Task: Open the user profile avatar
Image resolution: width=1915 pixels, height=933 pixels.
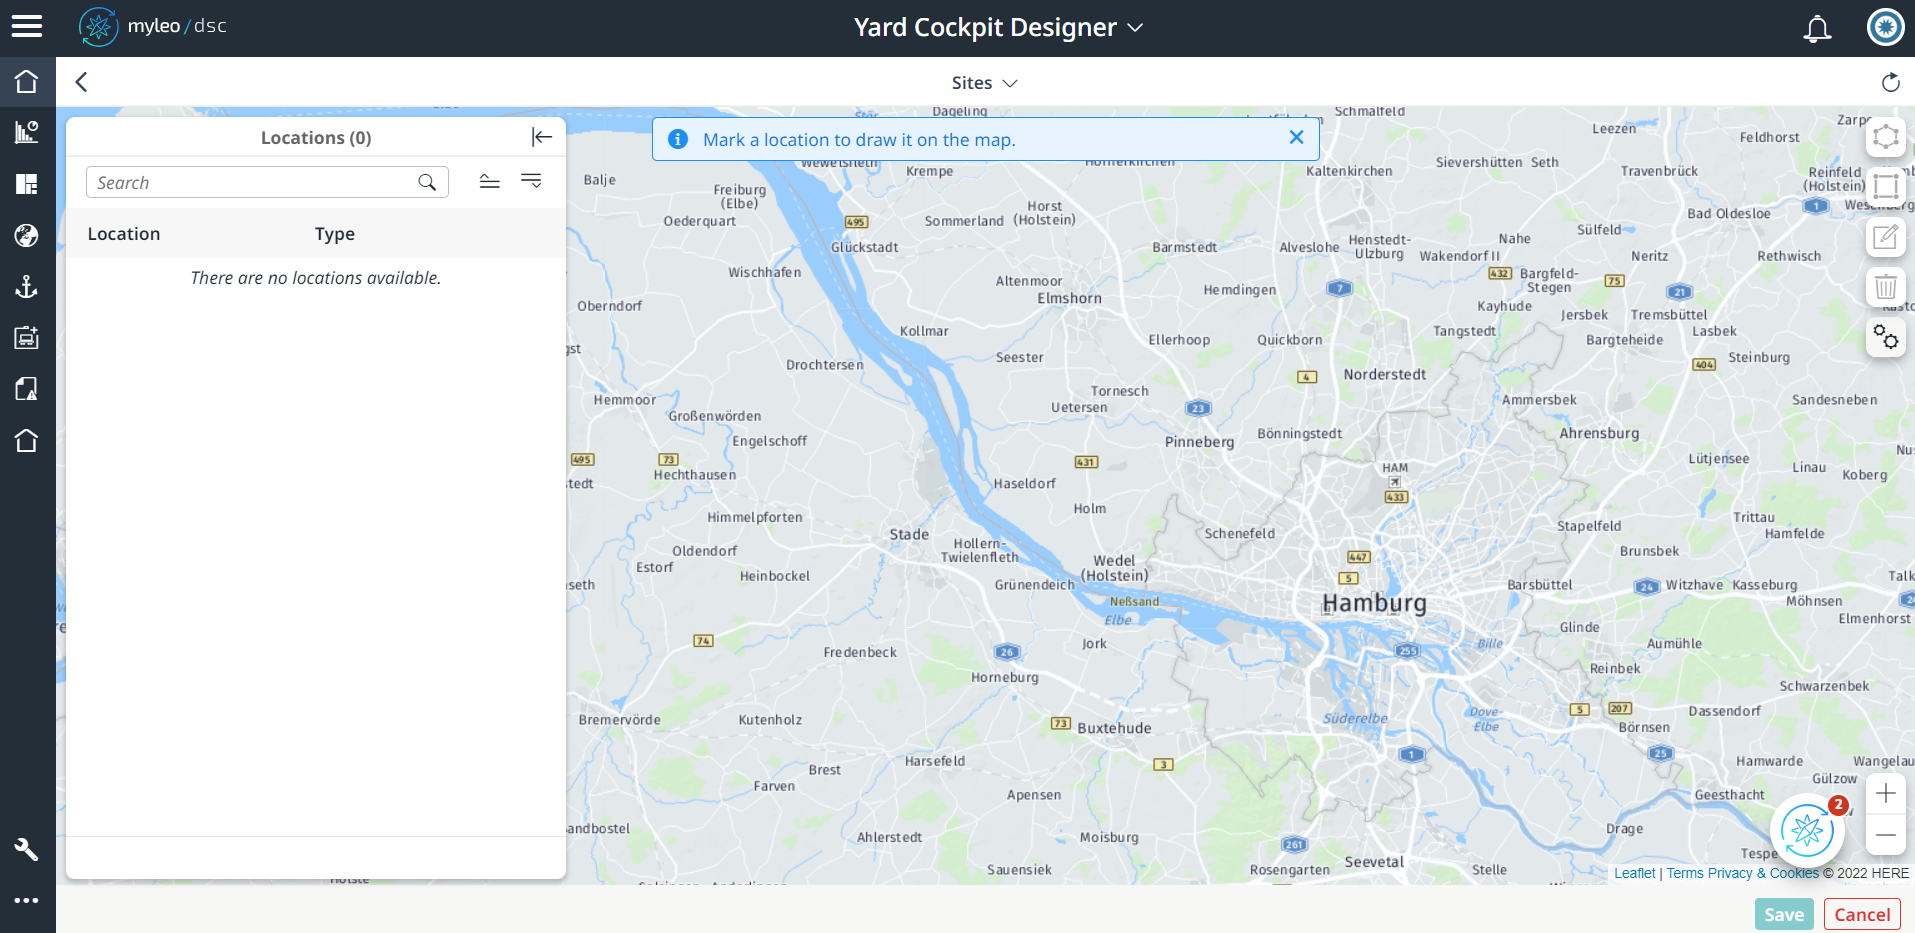Action: pyautogui.click(x=1885, y=27)
